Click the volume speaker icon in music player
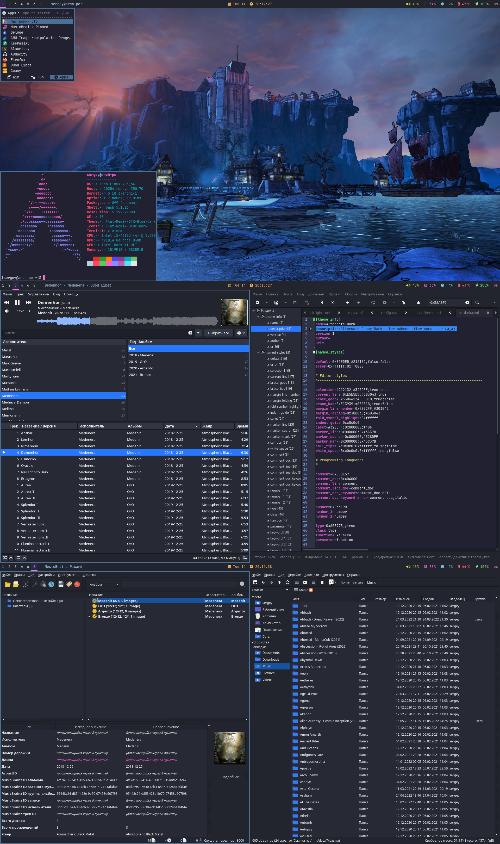Viewport: 500px width, 844px height. pyautogui.click(x=7, y=311)
